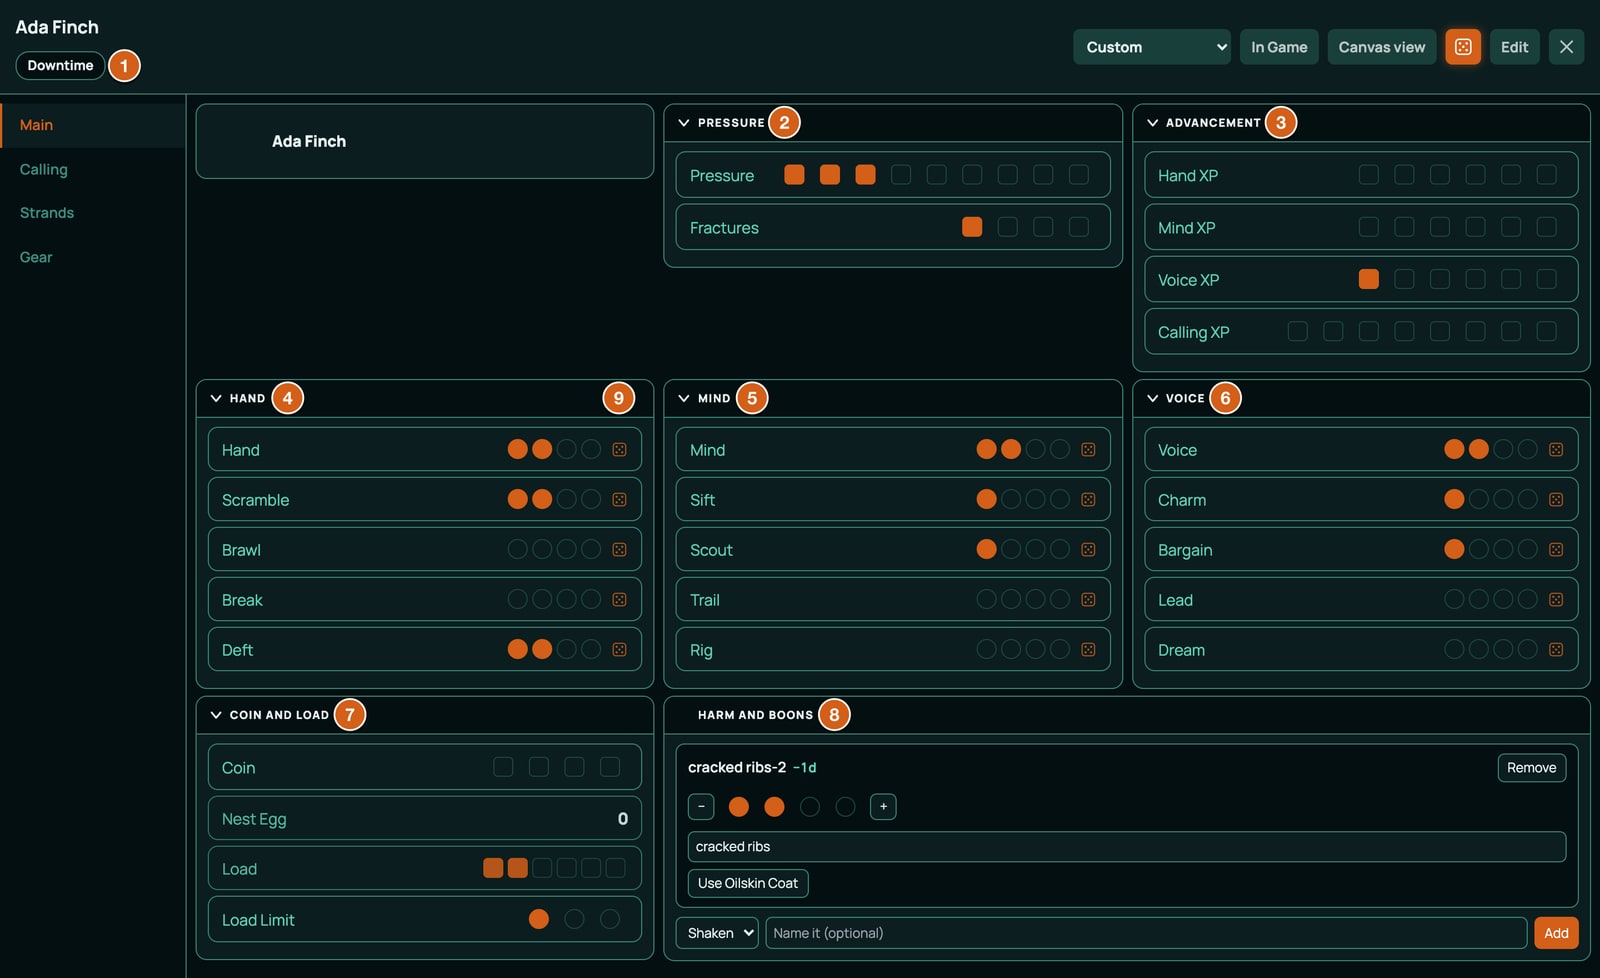Roll dice for Charm

point(1556,500)
